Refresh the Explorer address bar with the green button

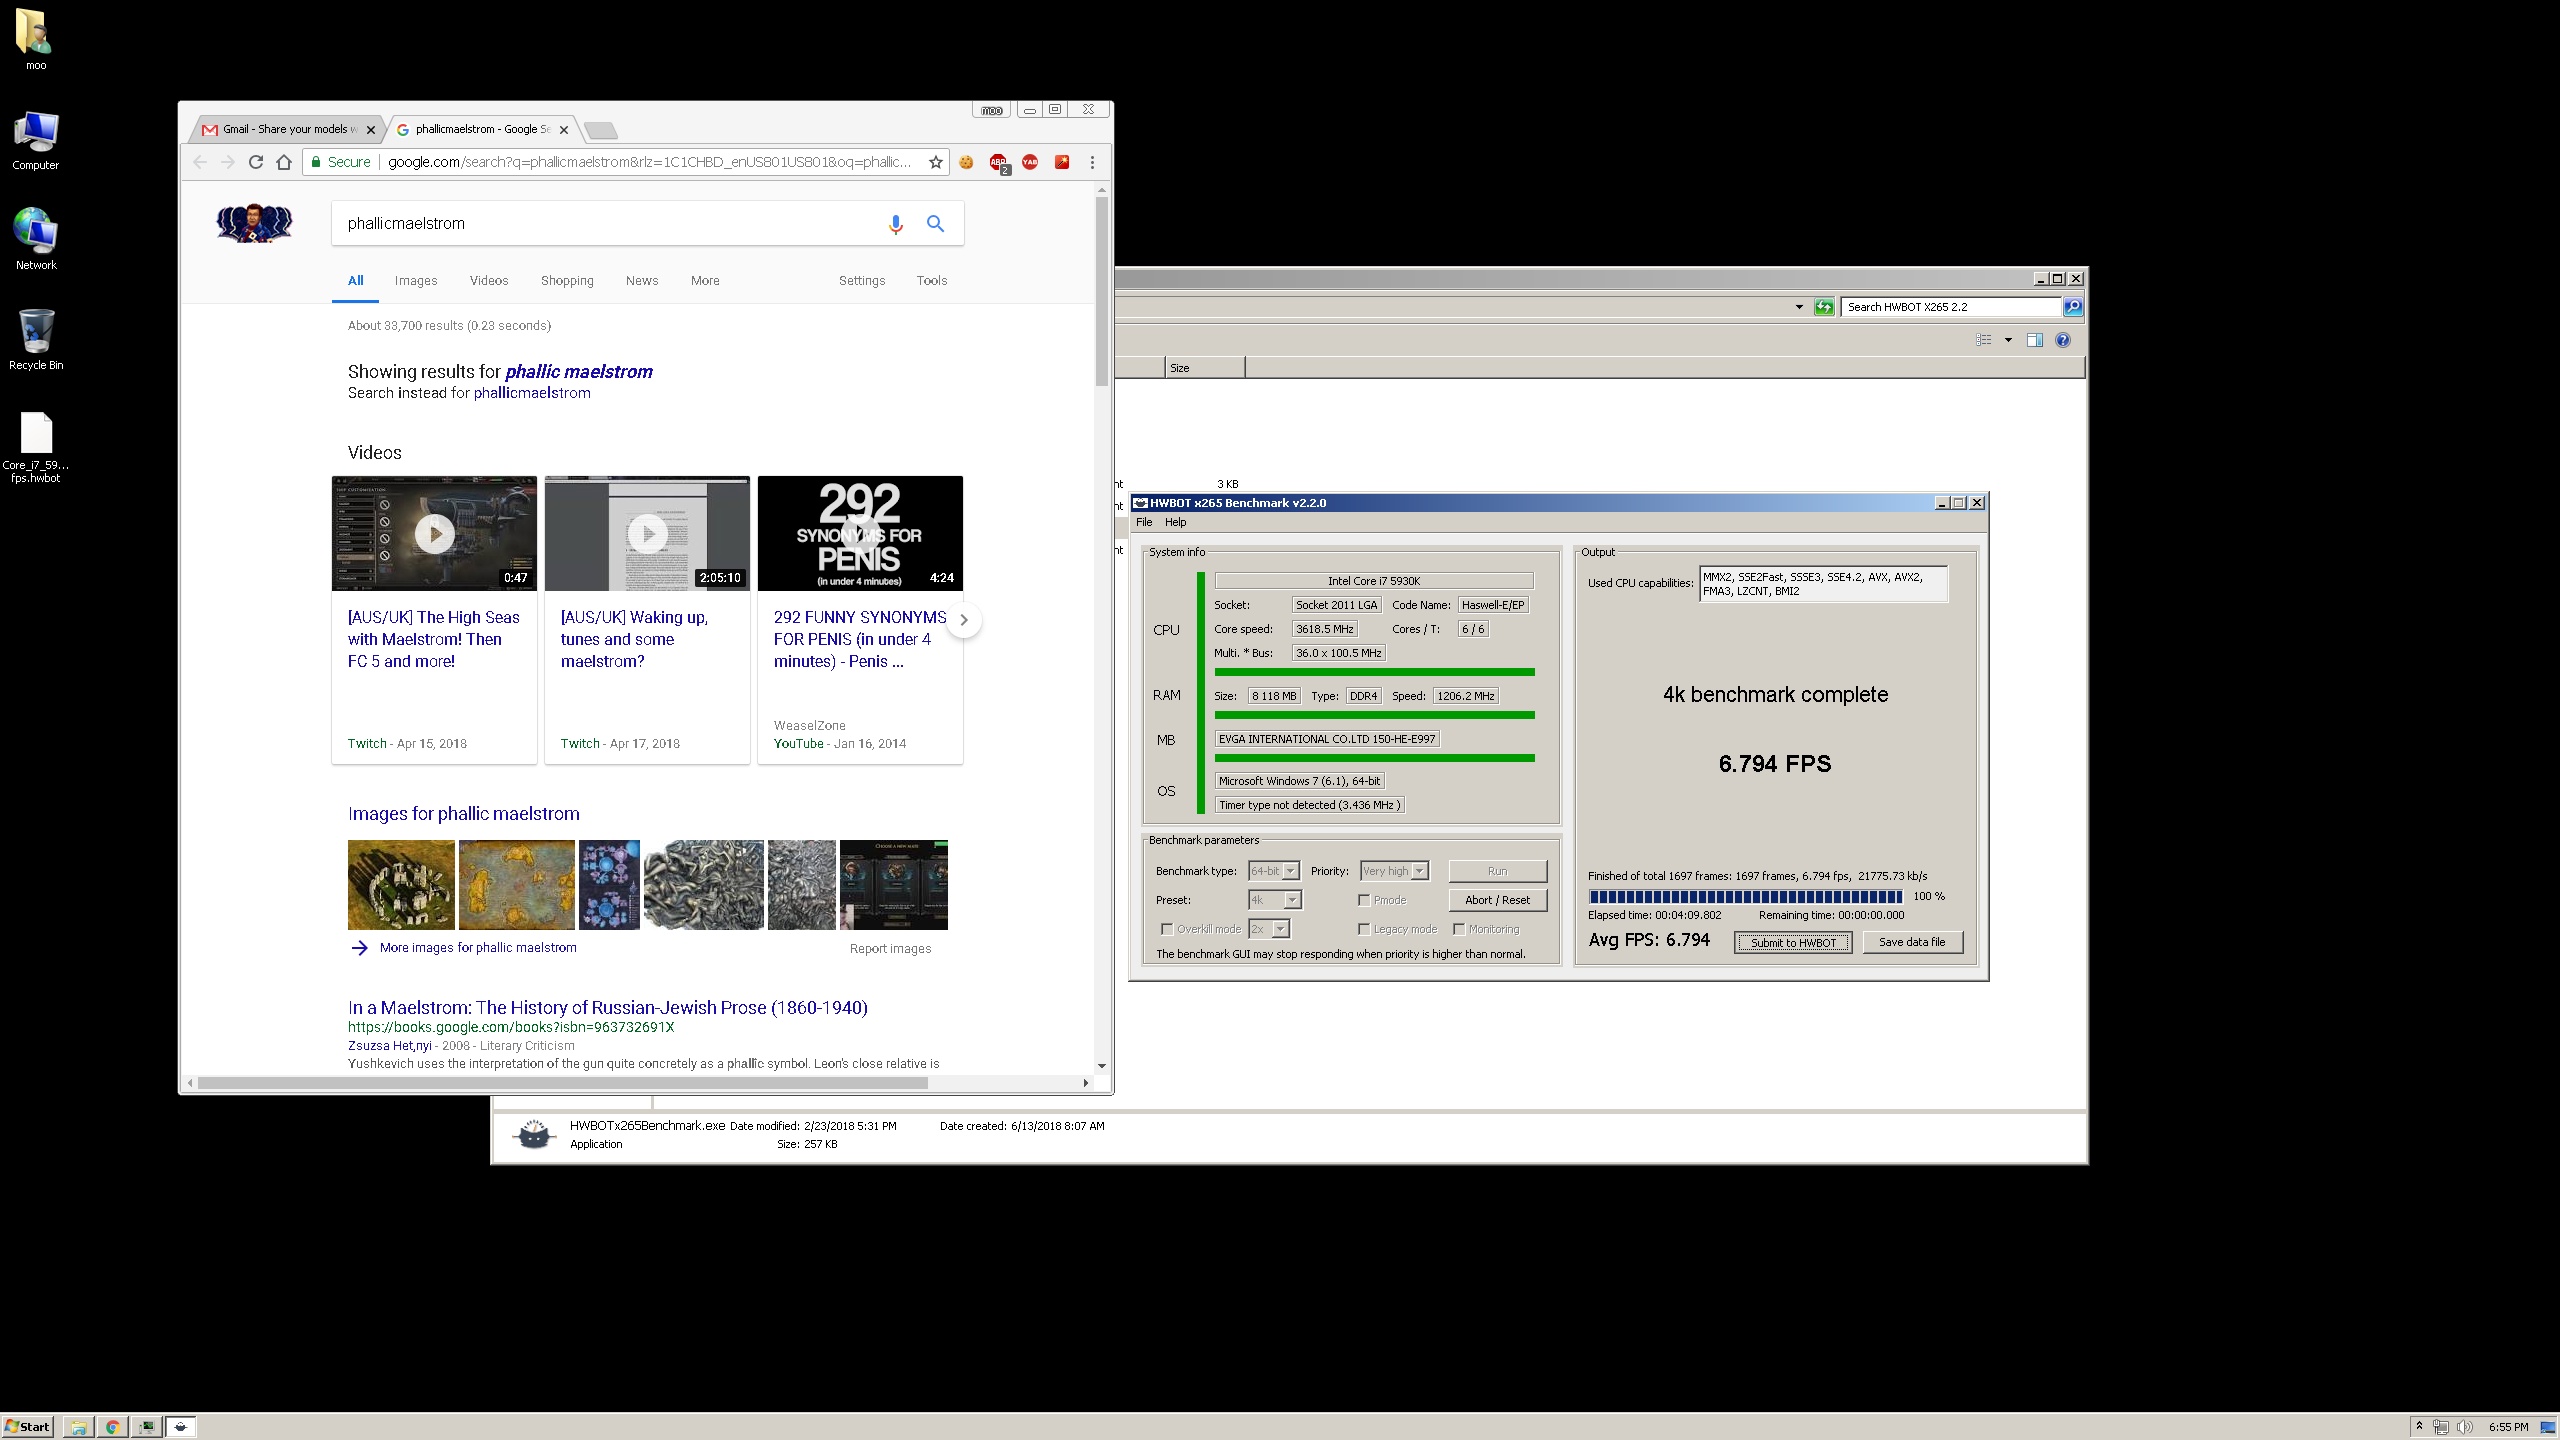click(1824, 307)
